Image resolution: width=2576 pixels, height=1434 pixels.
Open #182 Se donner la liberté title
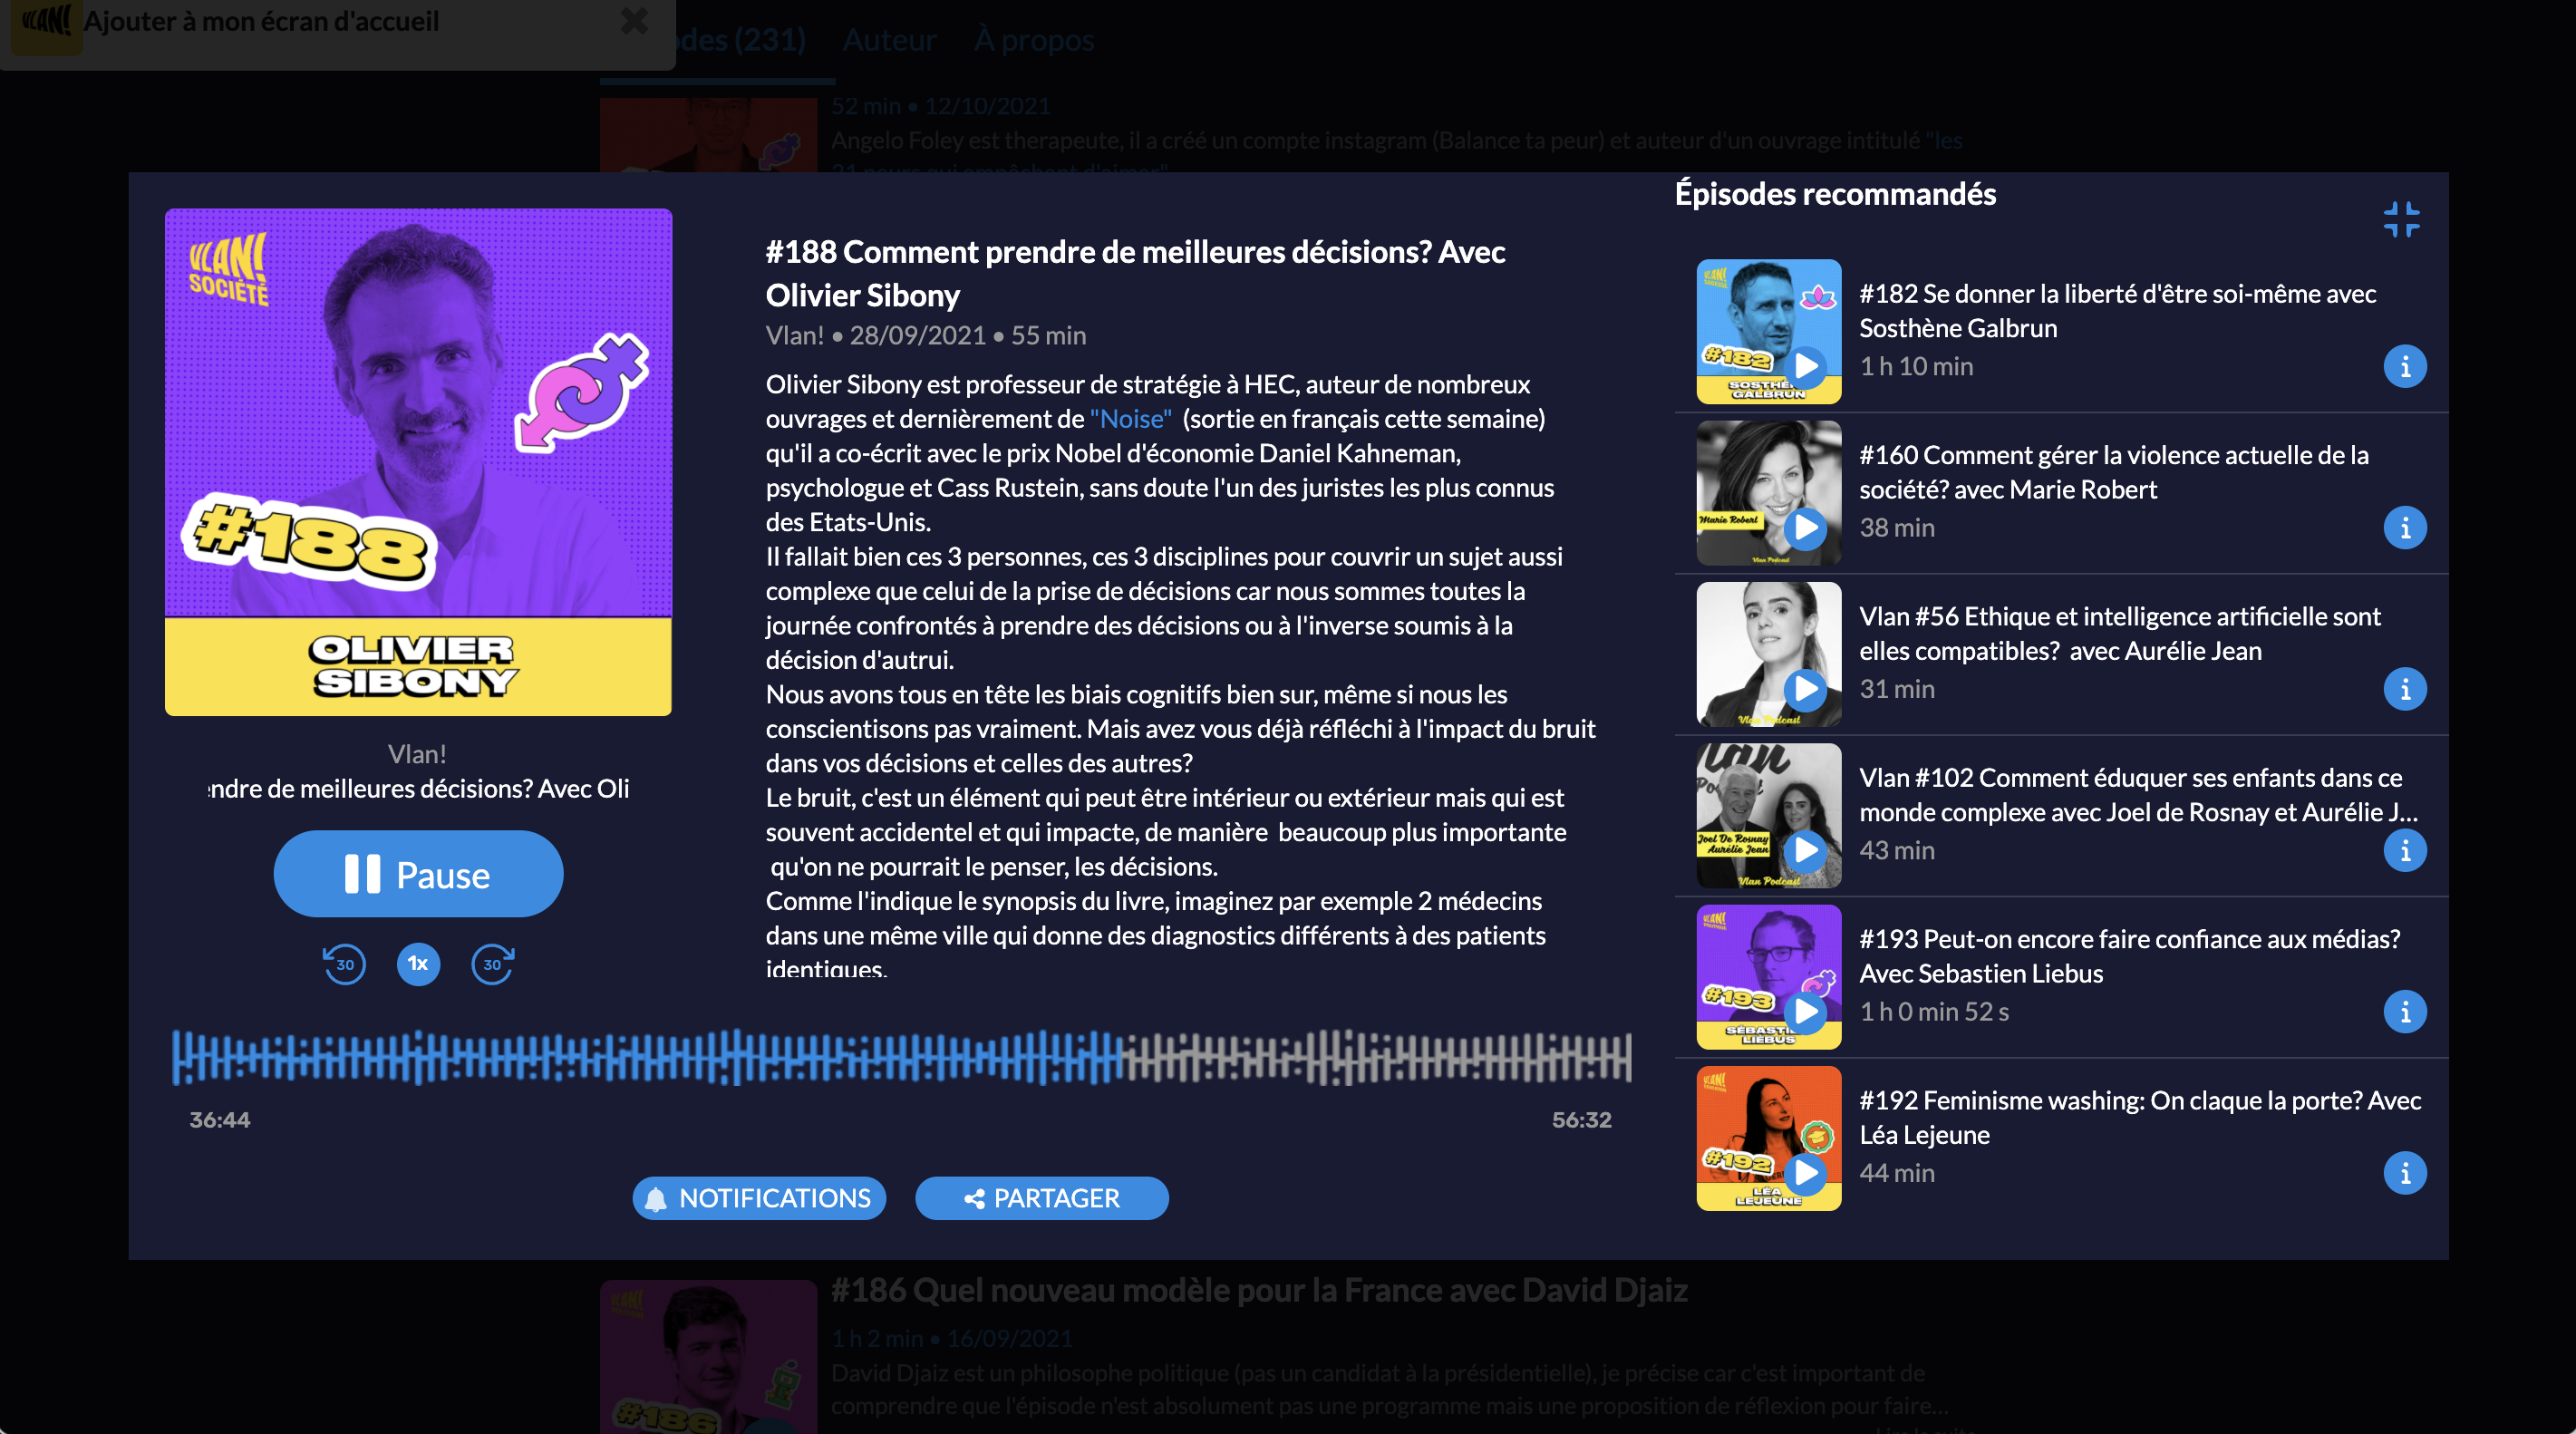tap(2117, 310)
